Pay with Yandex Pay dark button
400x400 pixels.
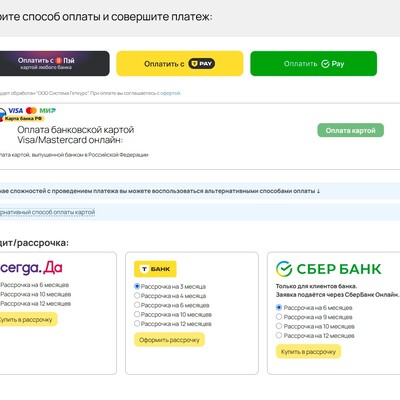tap(54, 64)
